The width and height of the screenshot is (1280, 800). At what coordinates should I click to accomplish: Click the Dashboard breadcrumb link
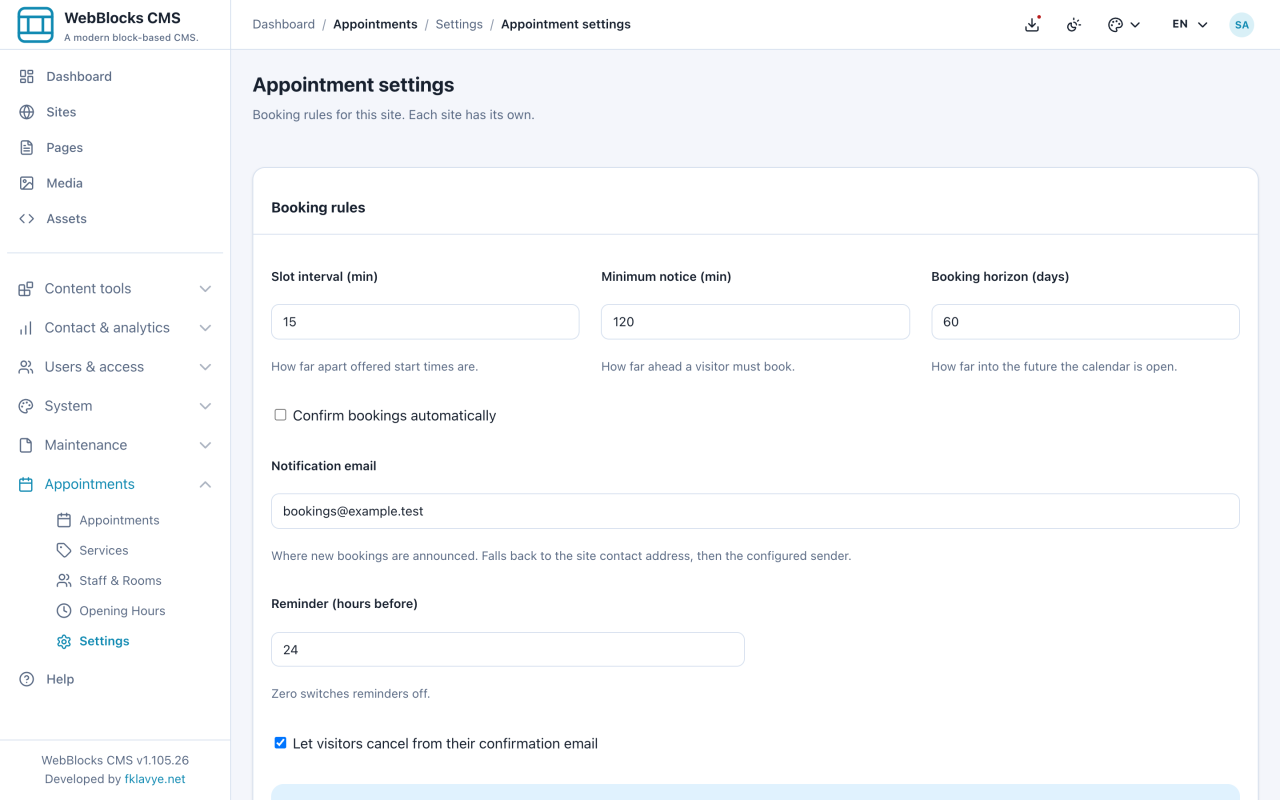click(284, 24)
